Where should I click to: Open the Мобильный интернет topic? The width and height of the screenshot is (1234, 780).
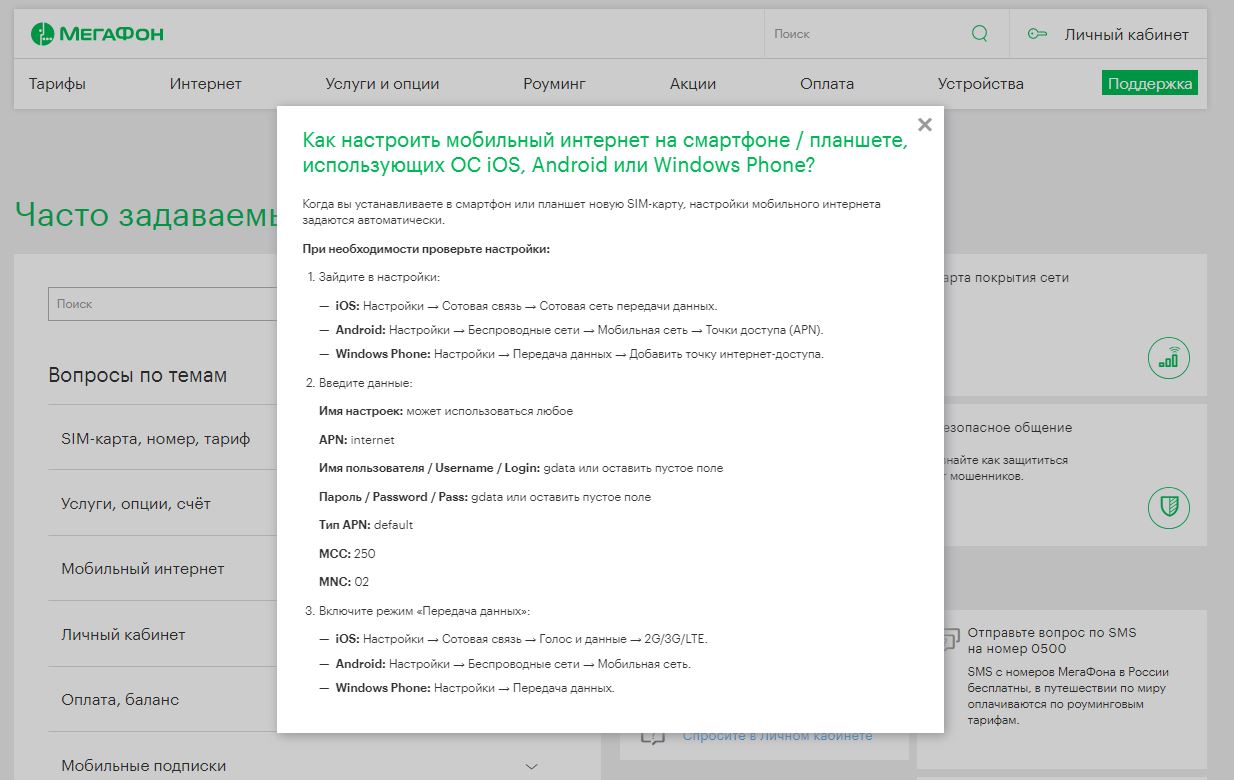click(x=143, y=569)
